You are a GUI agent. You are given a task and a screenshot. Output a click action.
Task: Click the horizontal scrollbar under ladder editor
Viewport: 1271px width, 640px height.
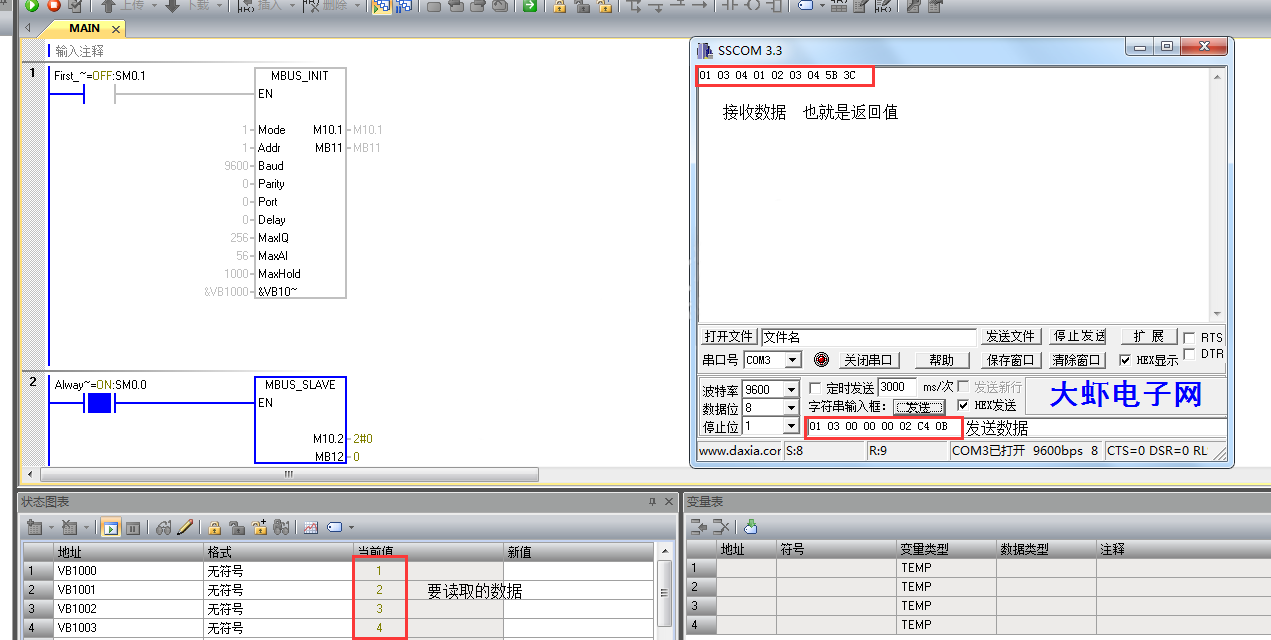(288, 474)
